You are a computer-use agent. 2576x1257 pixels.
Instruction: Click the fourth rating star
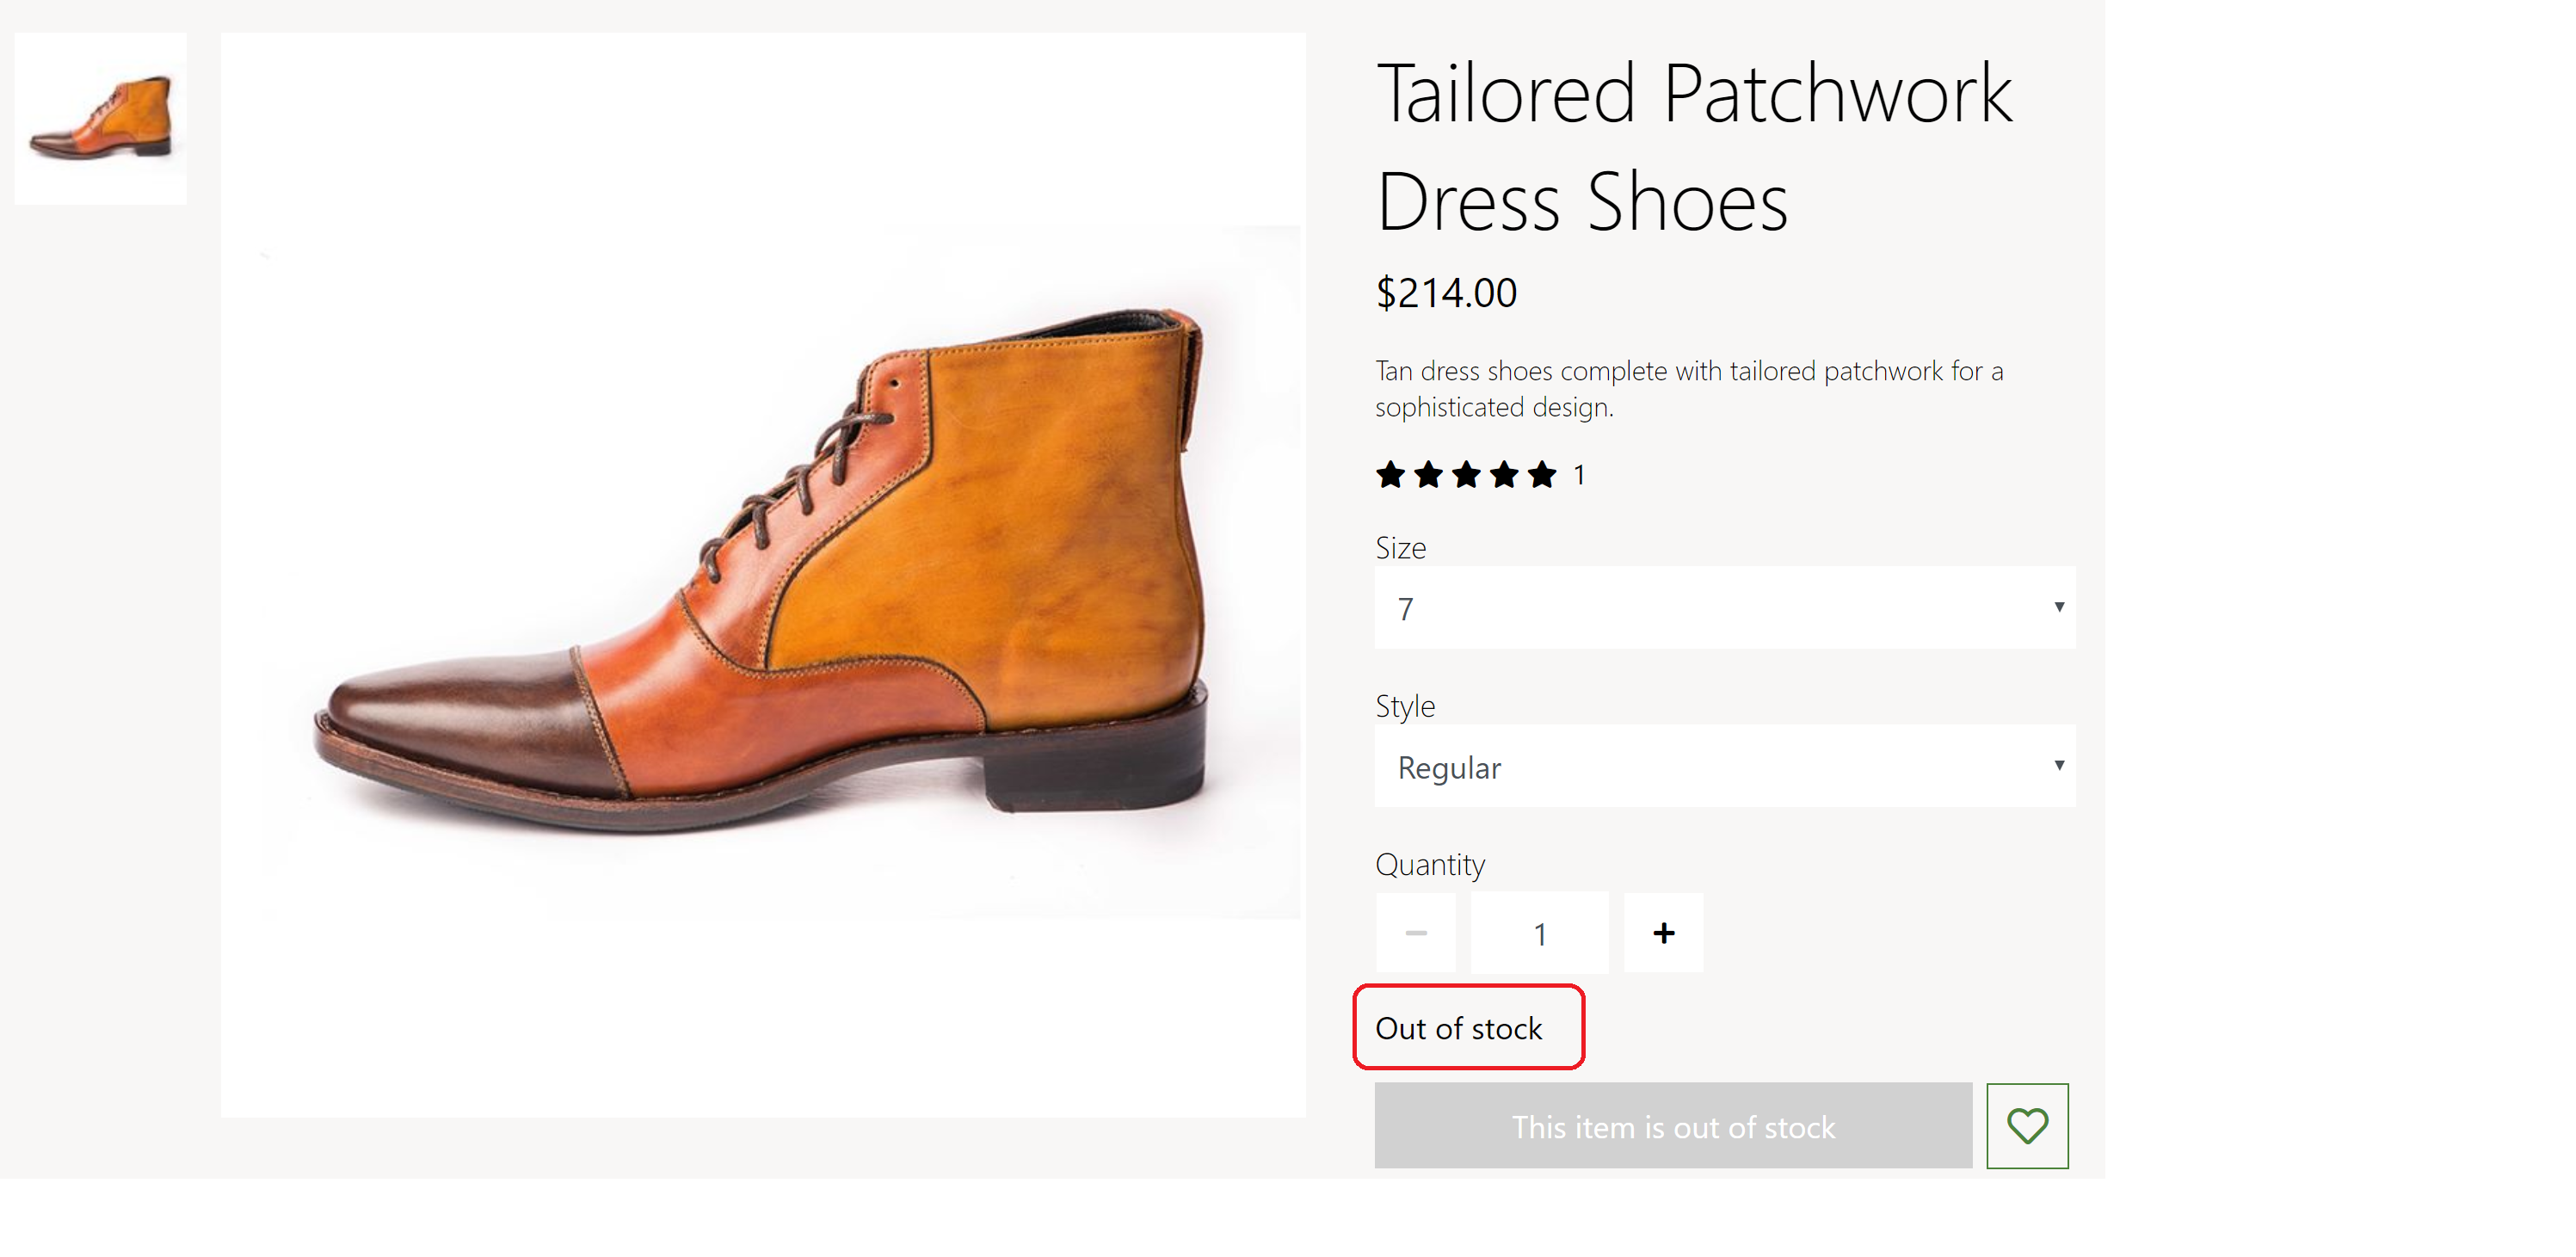(1504, 474)
